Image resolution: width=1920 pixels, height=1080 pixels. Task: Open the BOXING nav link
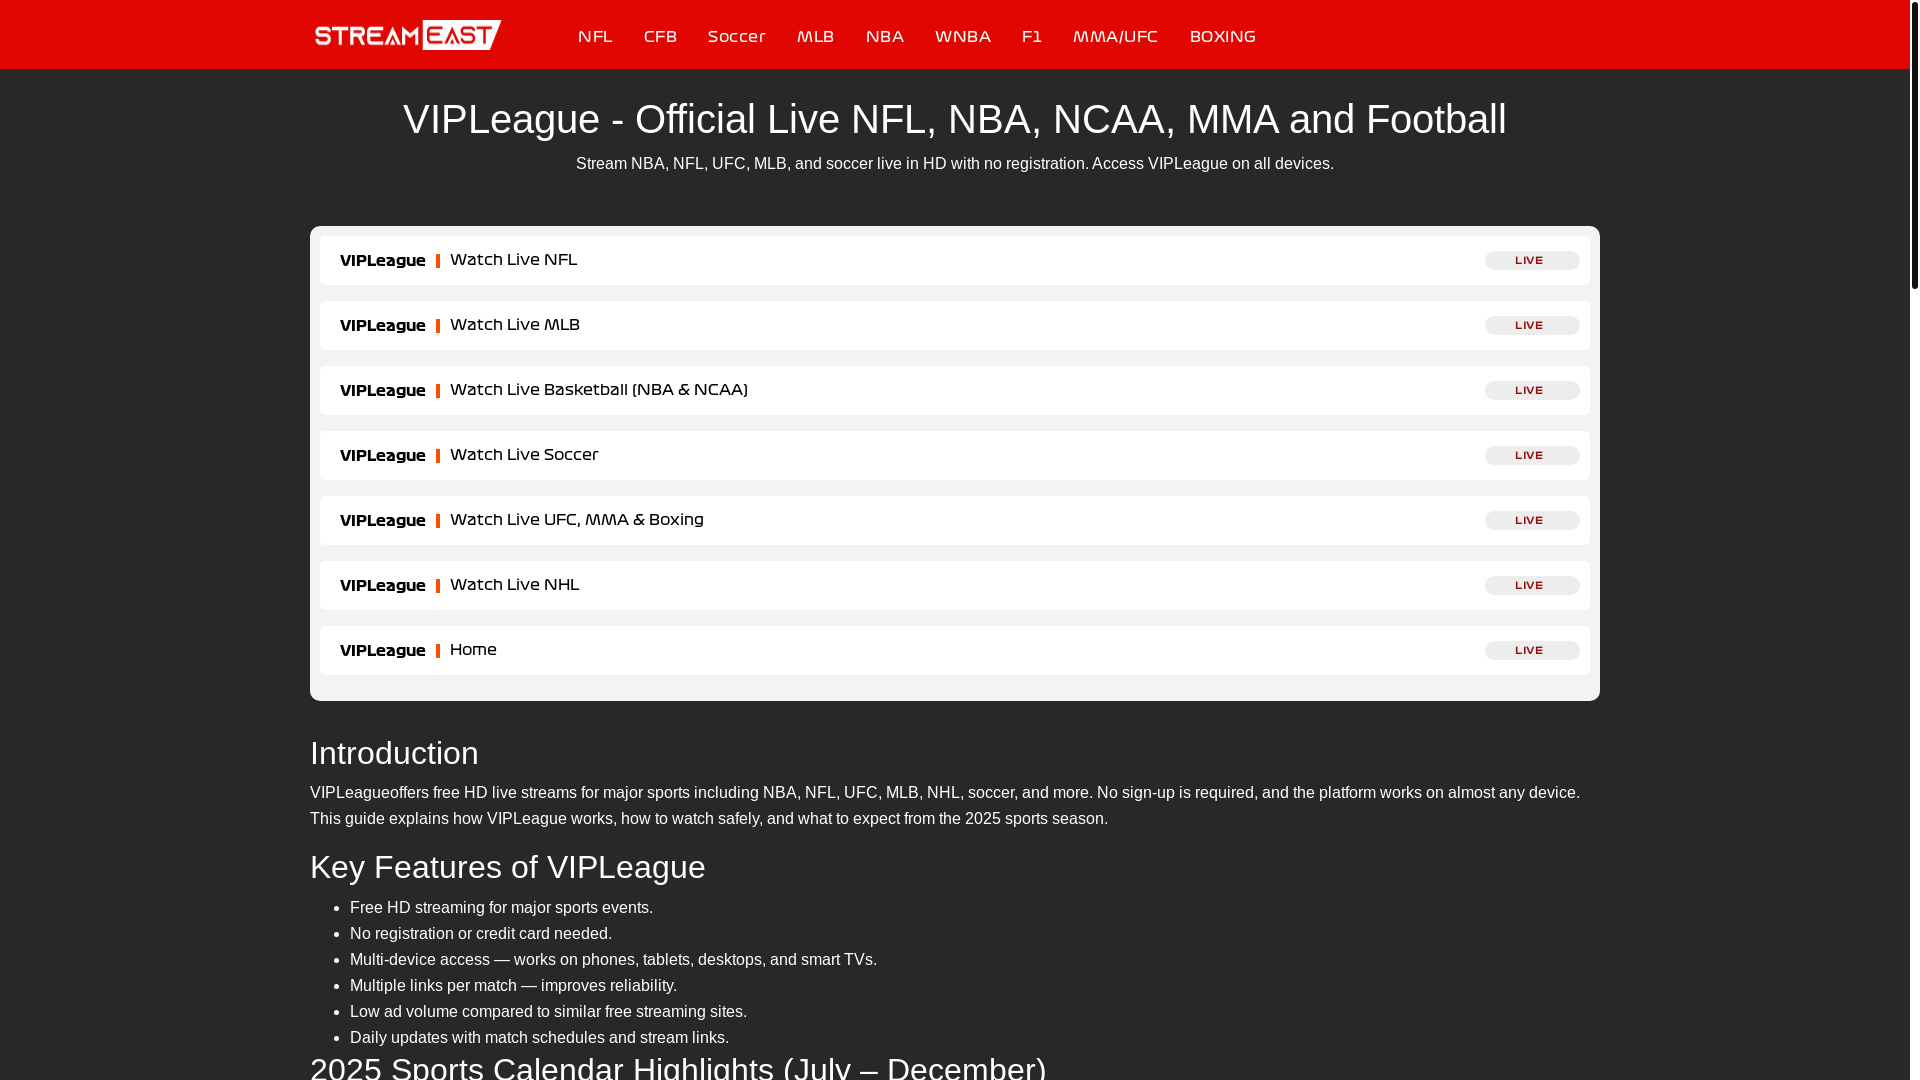(x=1223, y=36)
